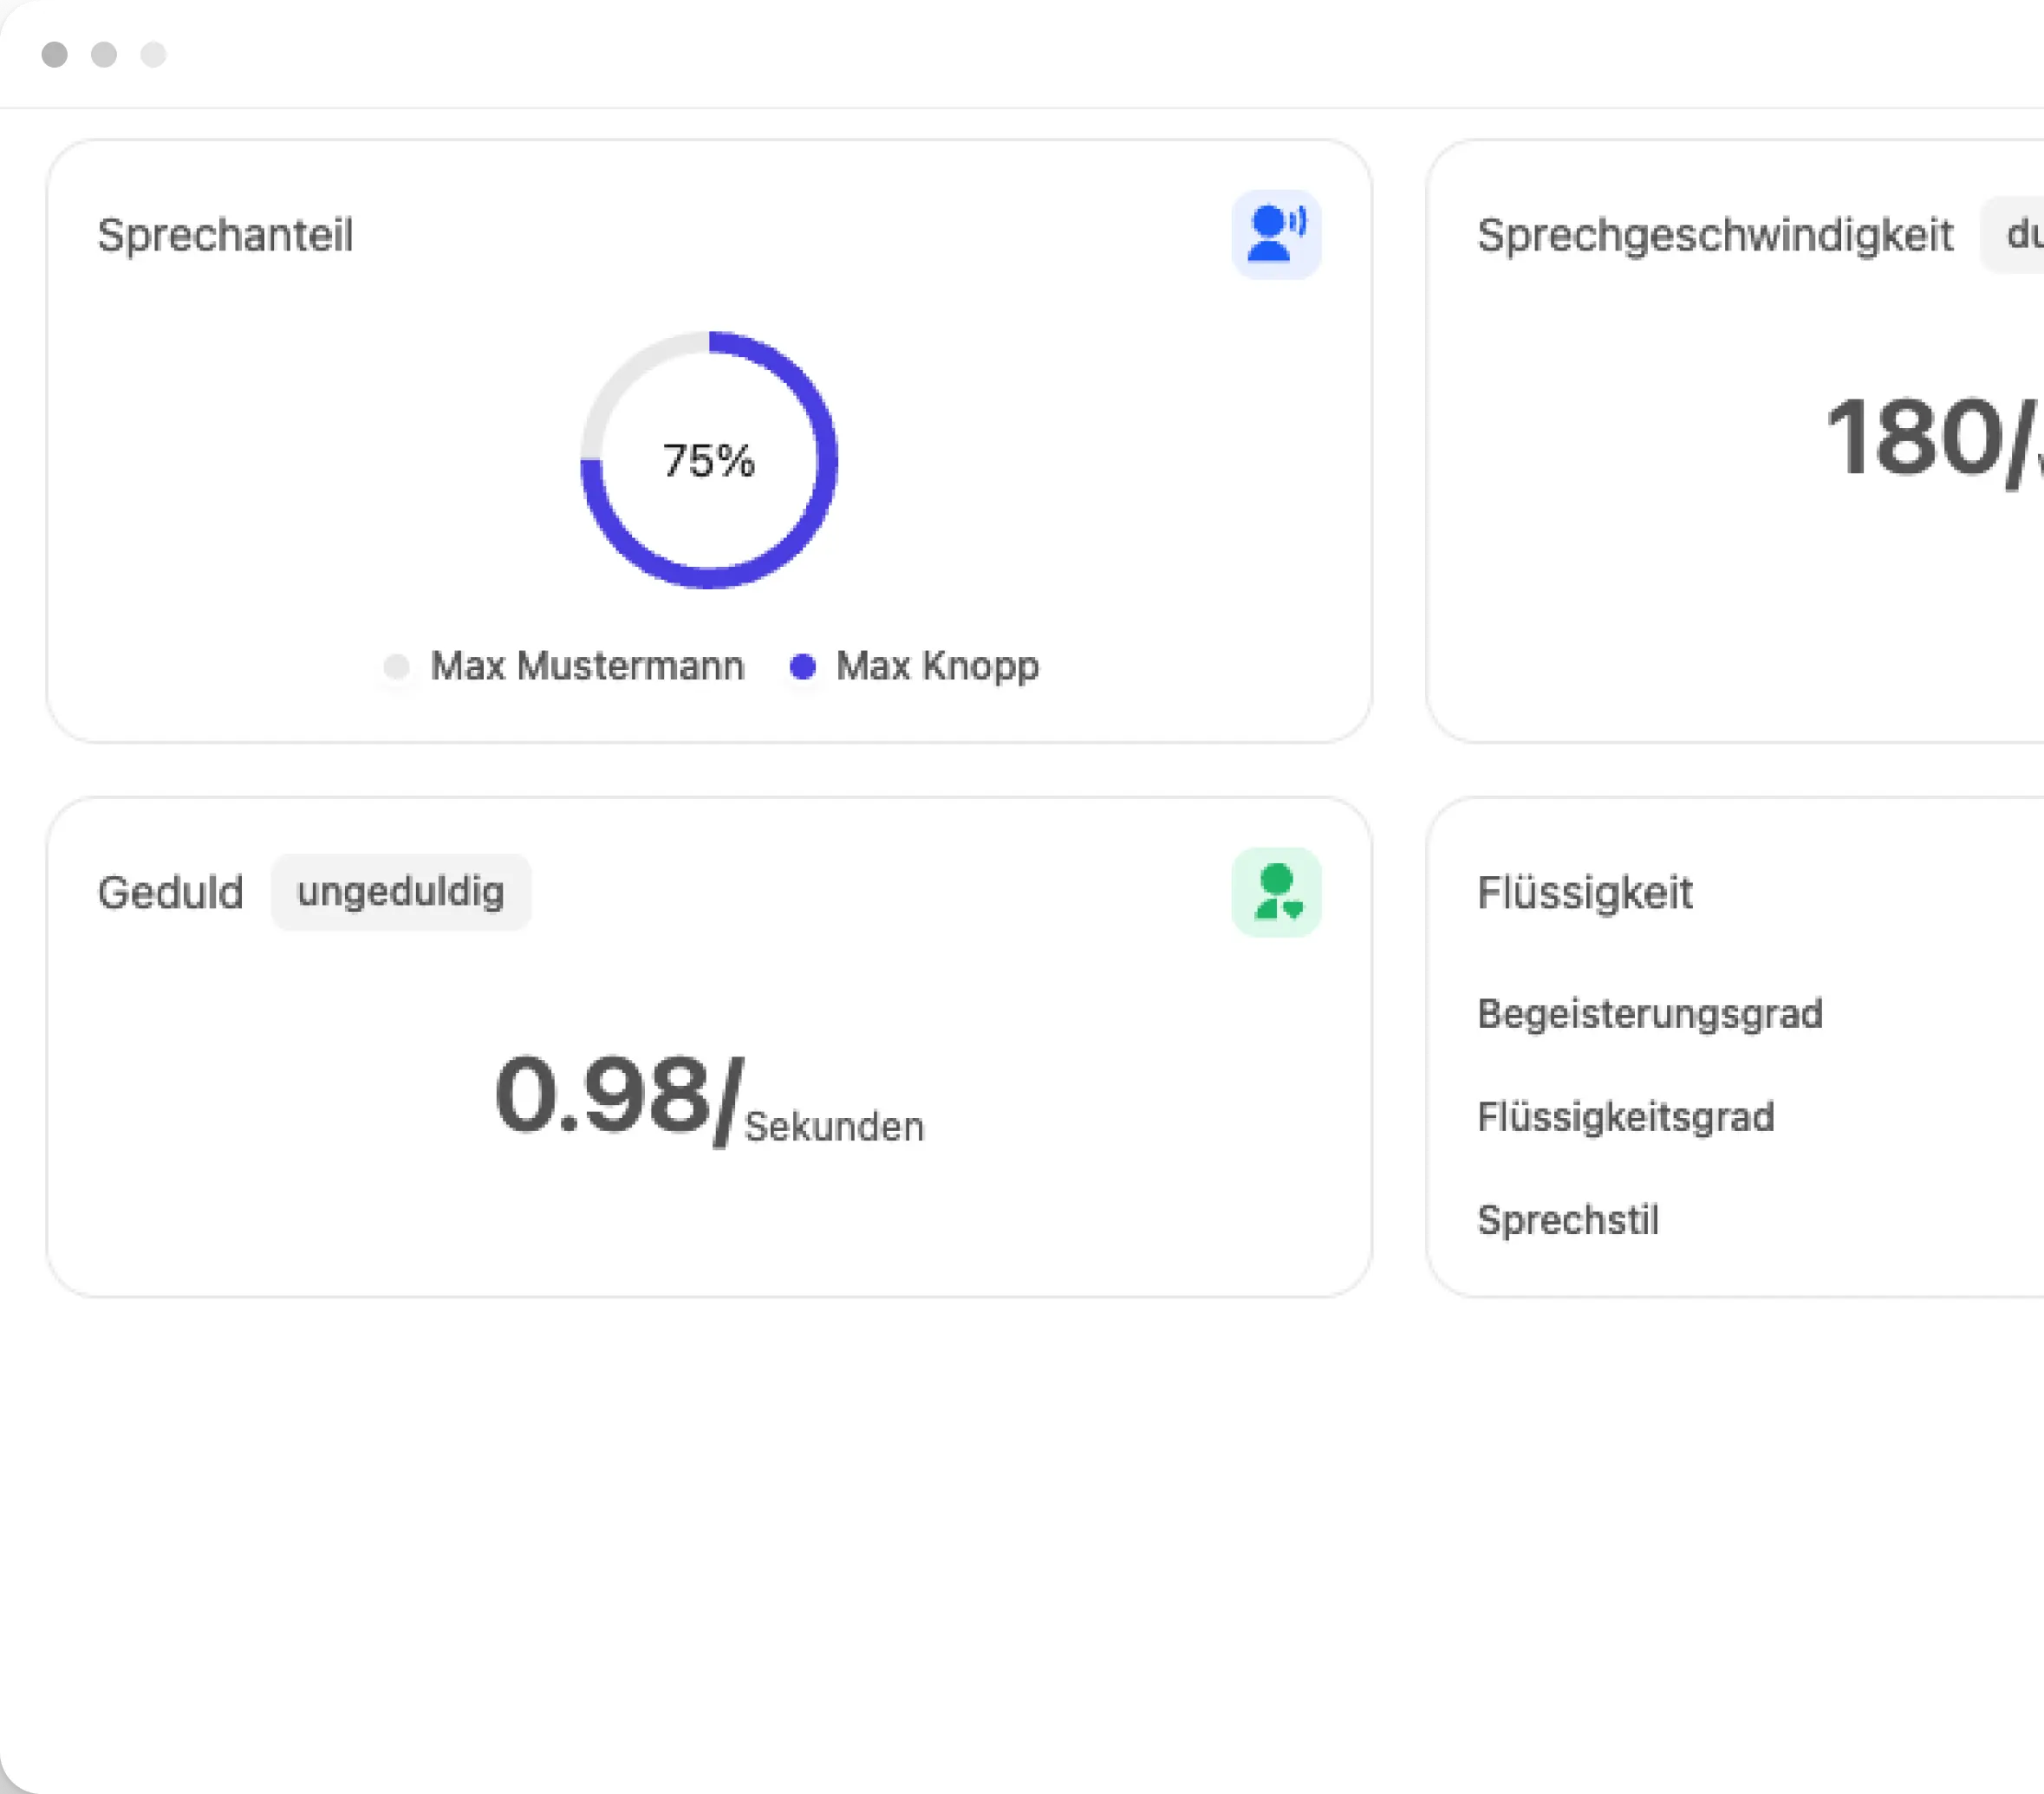Click the first gray window dot

55,54
